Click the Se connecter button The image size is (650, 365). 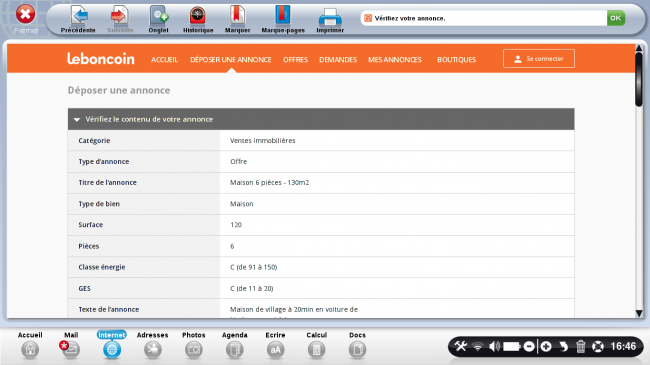pos(539,58)
